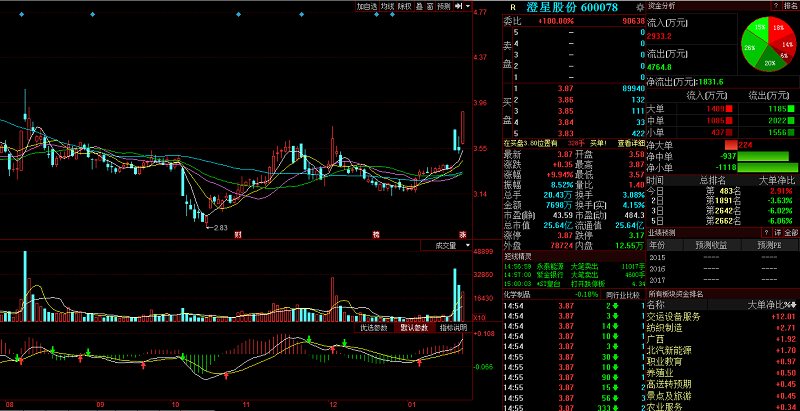Toggle 除权 adjustment mode
Viewport: 800px width, 411px height.
point(403,6)
